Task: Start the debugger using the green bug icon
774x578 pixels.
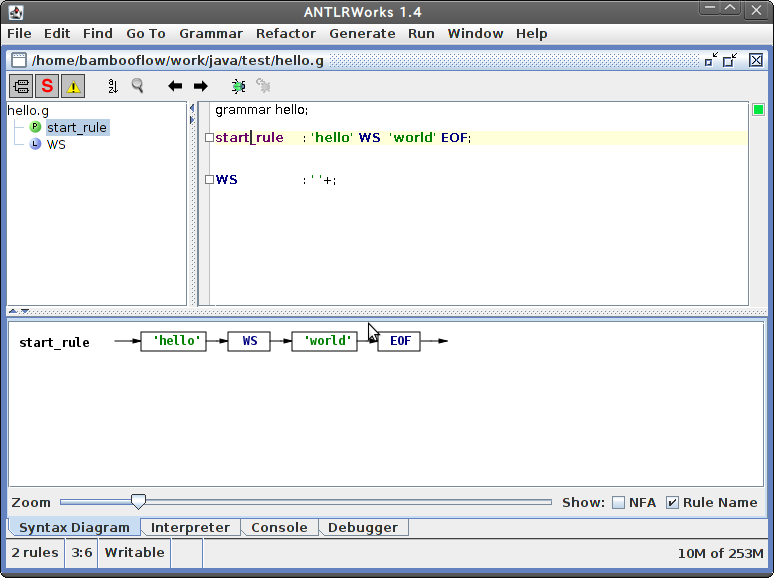Action: click(238, 86)
